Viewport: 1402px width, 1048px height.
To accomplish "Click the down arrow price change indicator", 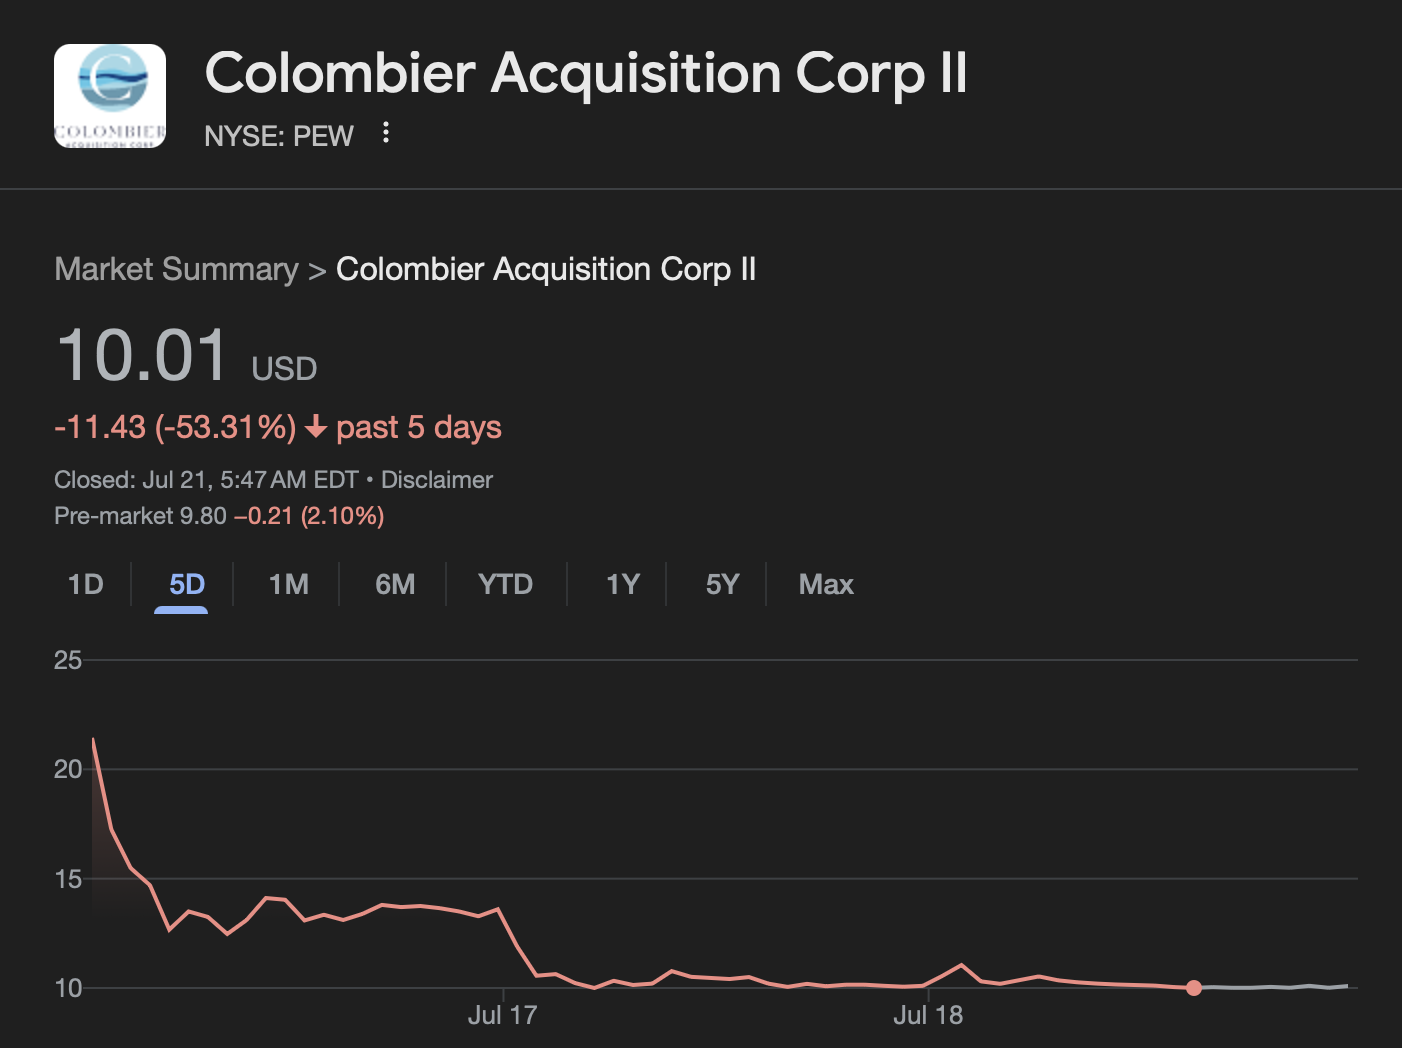I will [x=316, y=428].
